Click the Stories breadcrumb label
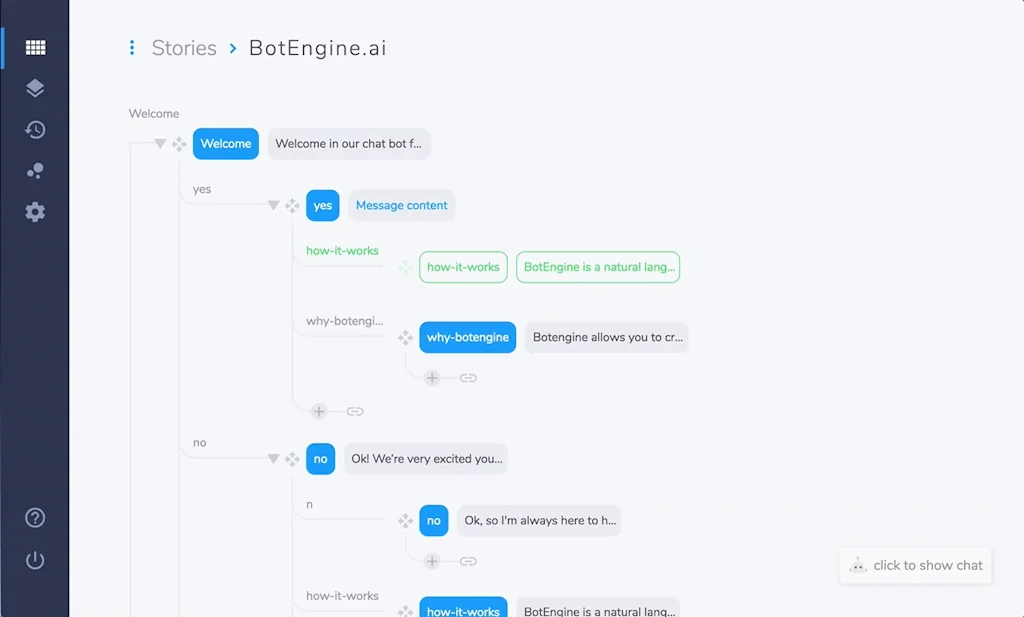The image size is (1024, 617). tap(183, 47)
